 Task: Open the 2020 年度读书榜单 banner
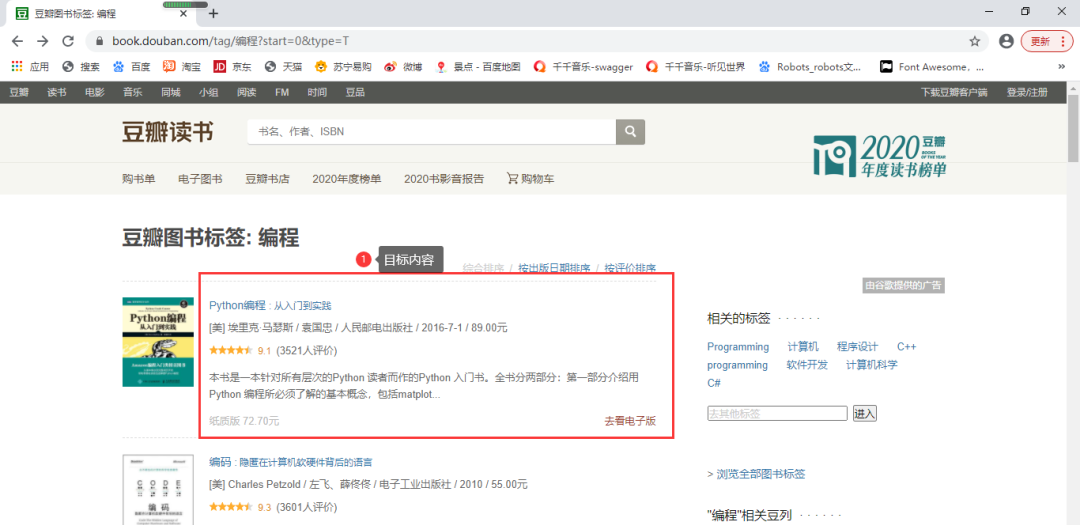(x=880, y=156)
